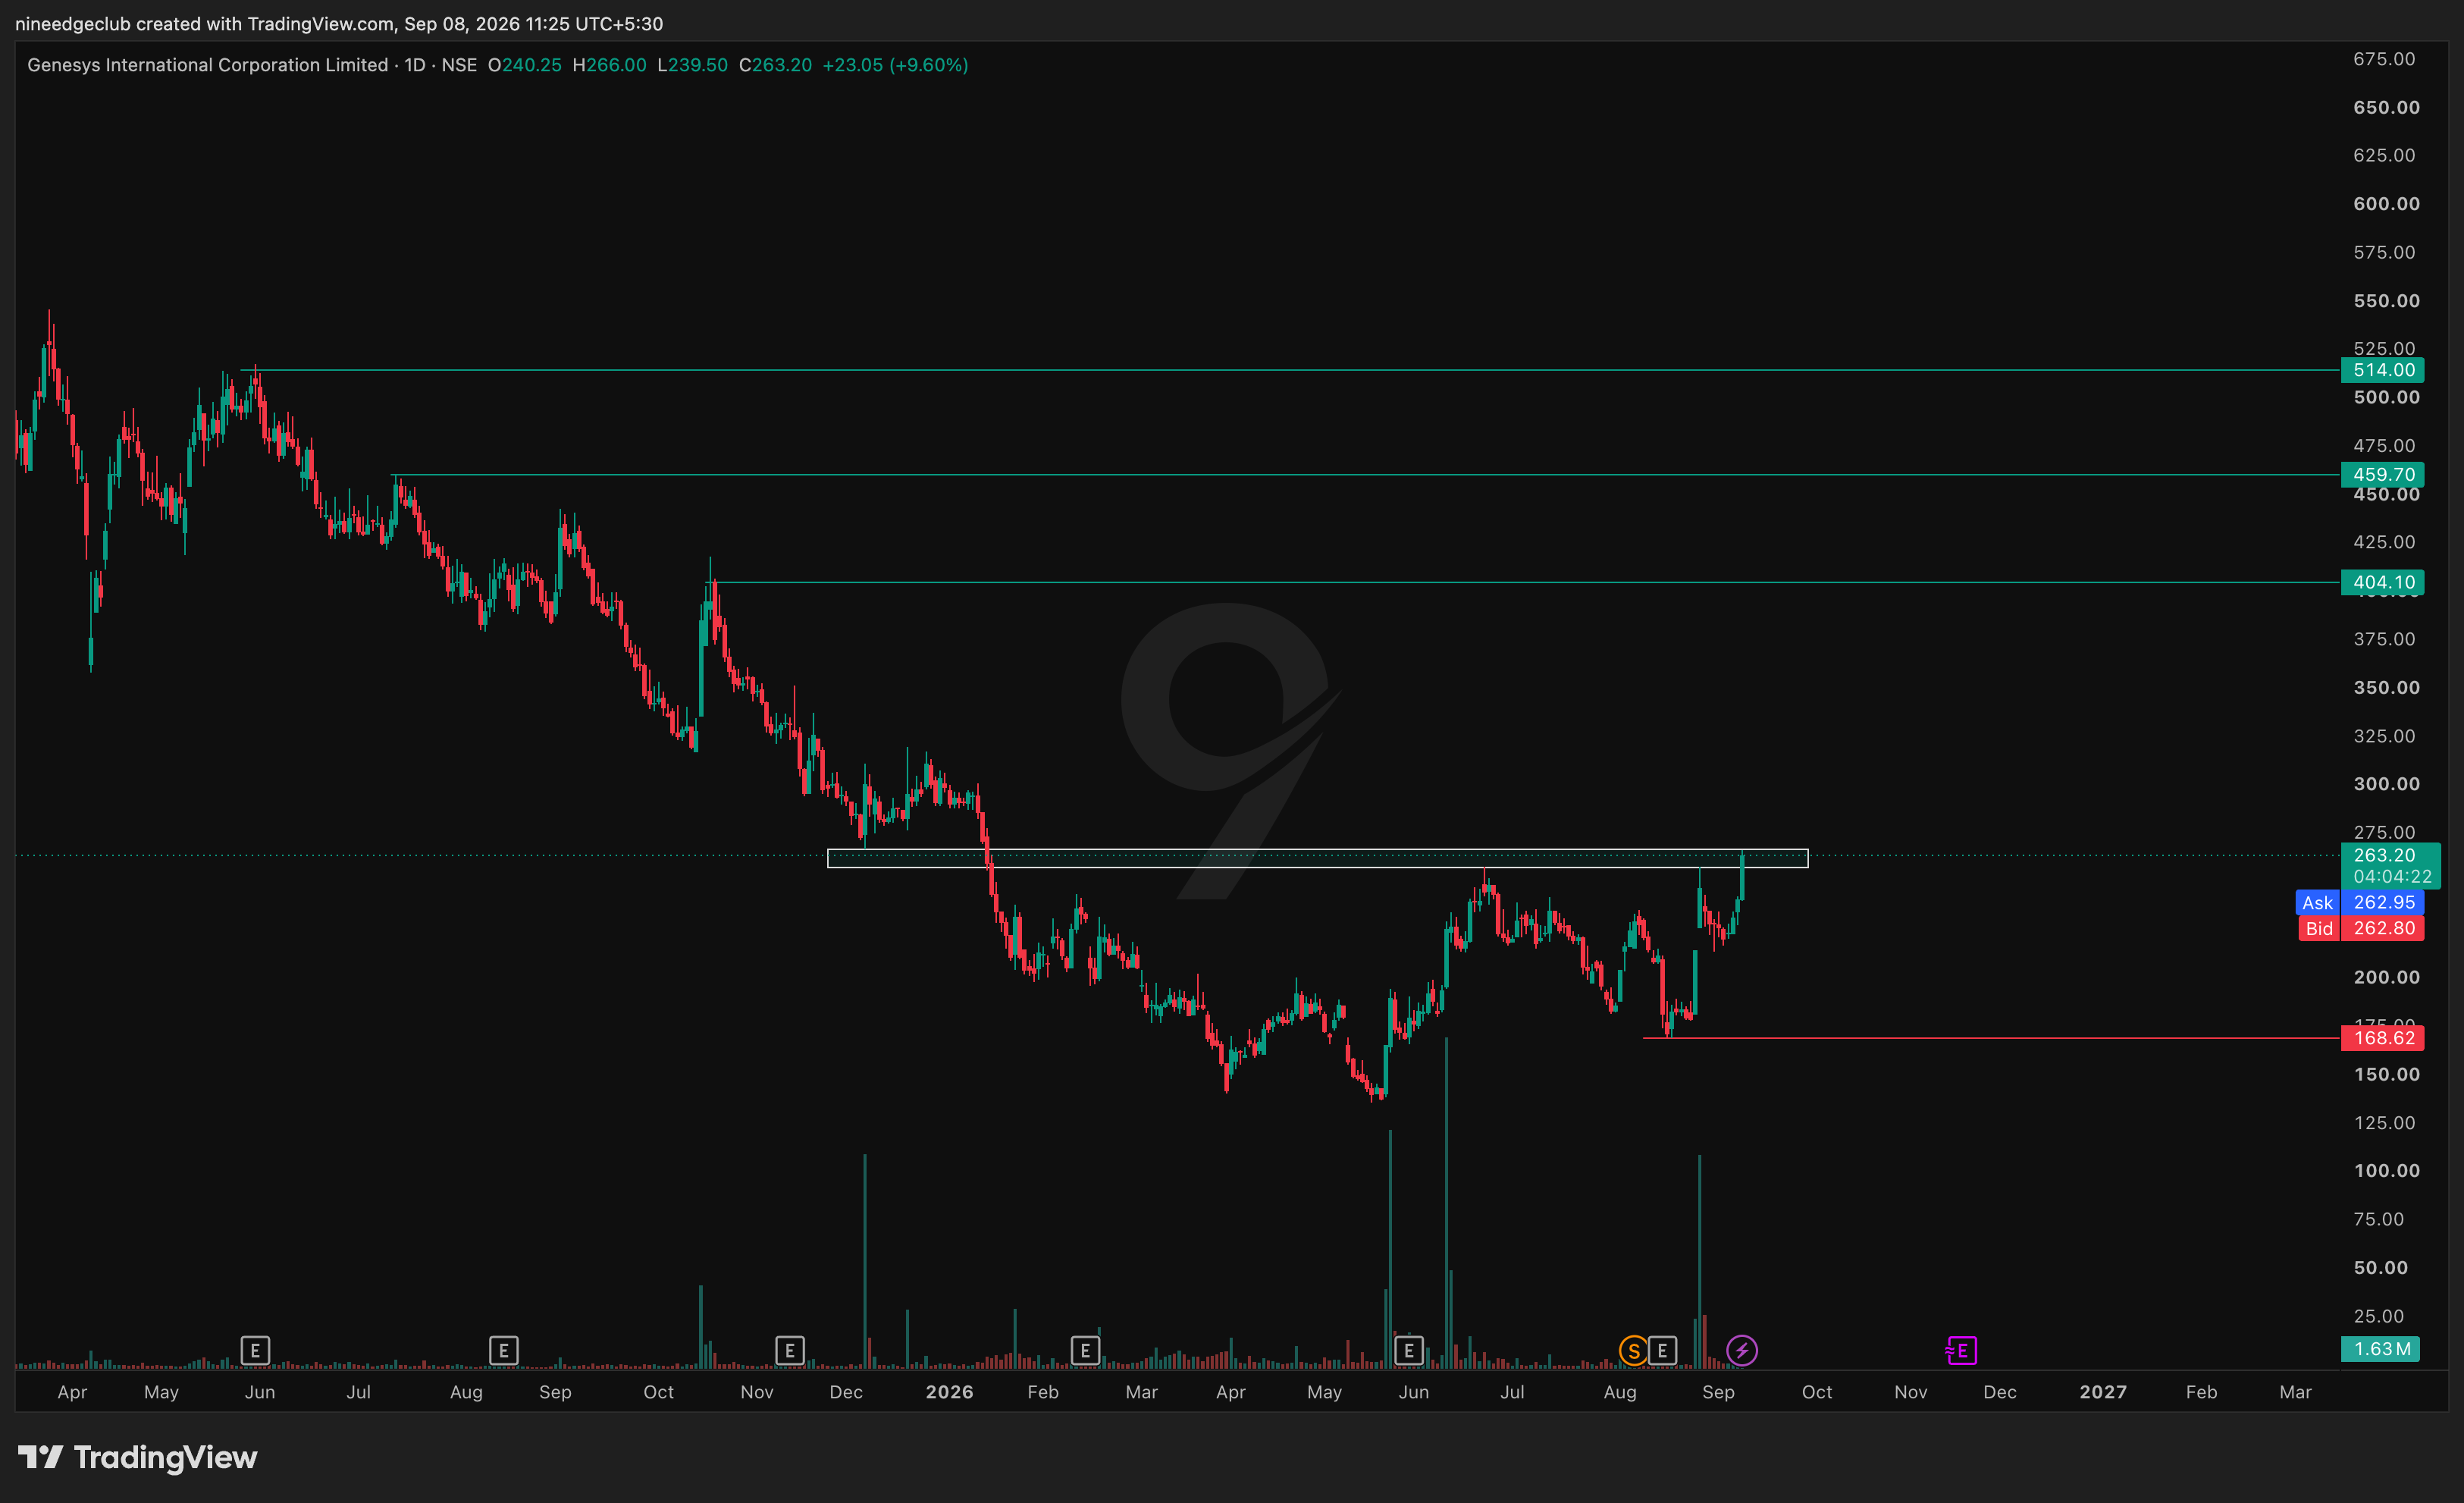2464x1503 pixels.
Task: Click the Ask price 262.95
Action: tap(2383, 903)
